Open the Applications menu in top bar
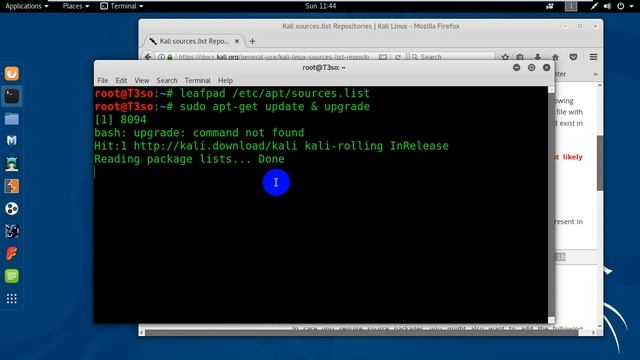This screenshot has width=640, height=360. (27, 6)
